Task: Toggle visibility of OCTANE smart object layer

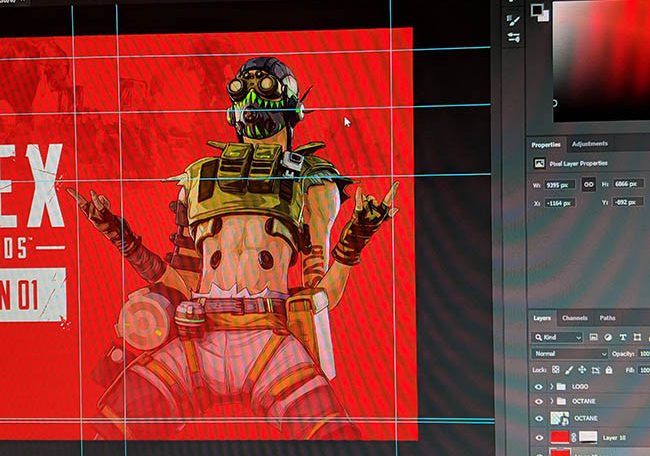Action: tap(538, 419)
